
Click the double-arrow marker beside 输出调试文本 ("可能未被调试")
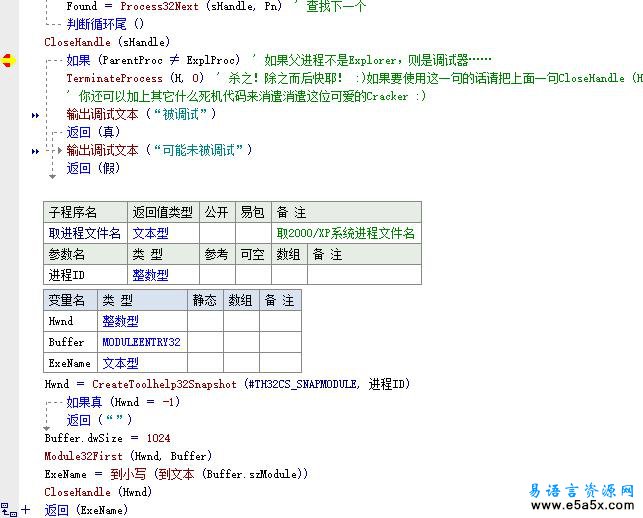[36, 151]
